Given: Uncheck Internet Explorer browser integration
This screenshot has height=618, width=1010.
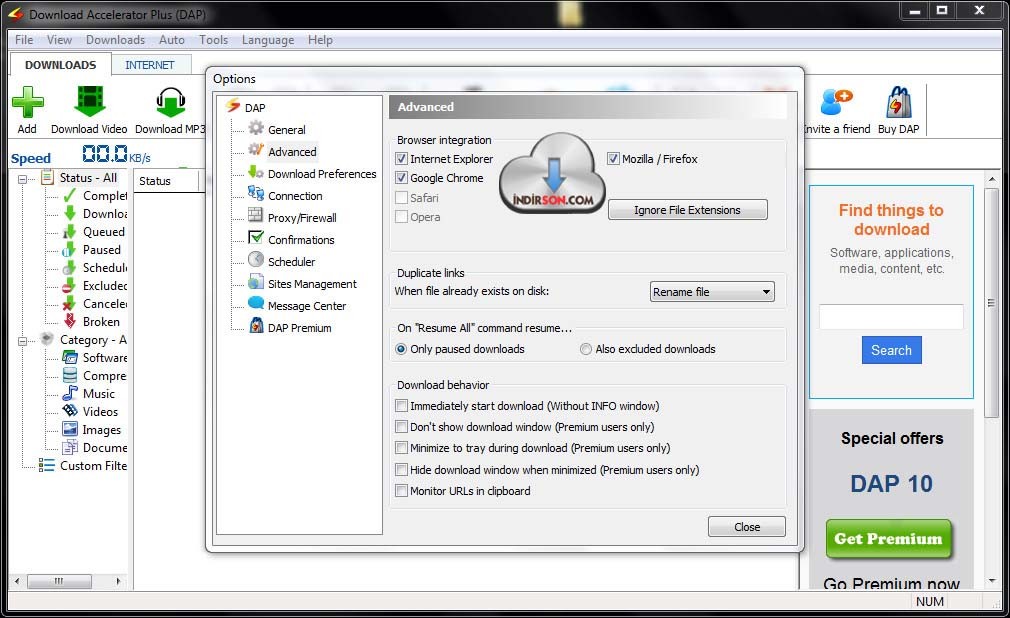Looking at the screenshot, I should (401, 159).
